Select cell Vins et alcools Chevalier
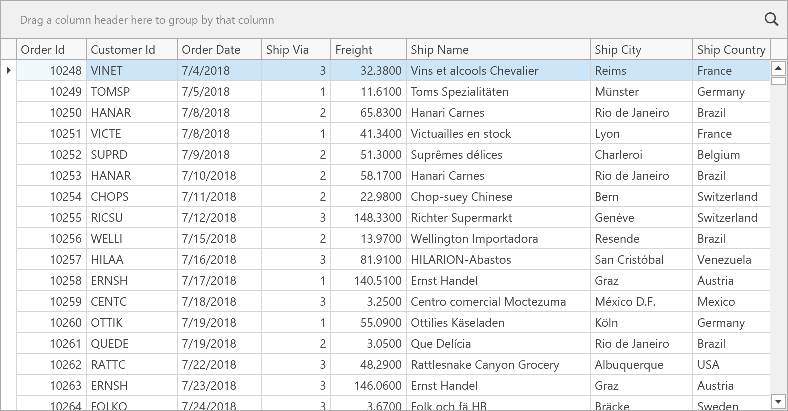 (499, 70)
